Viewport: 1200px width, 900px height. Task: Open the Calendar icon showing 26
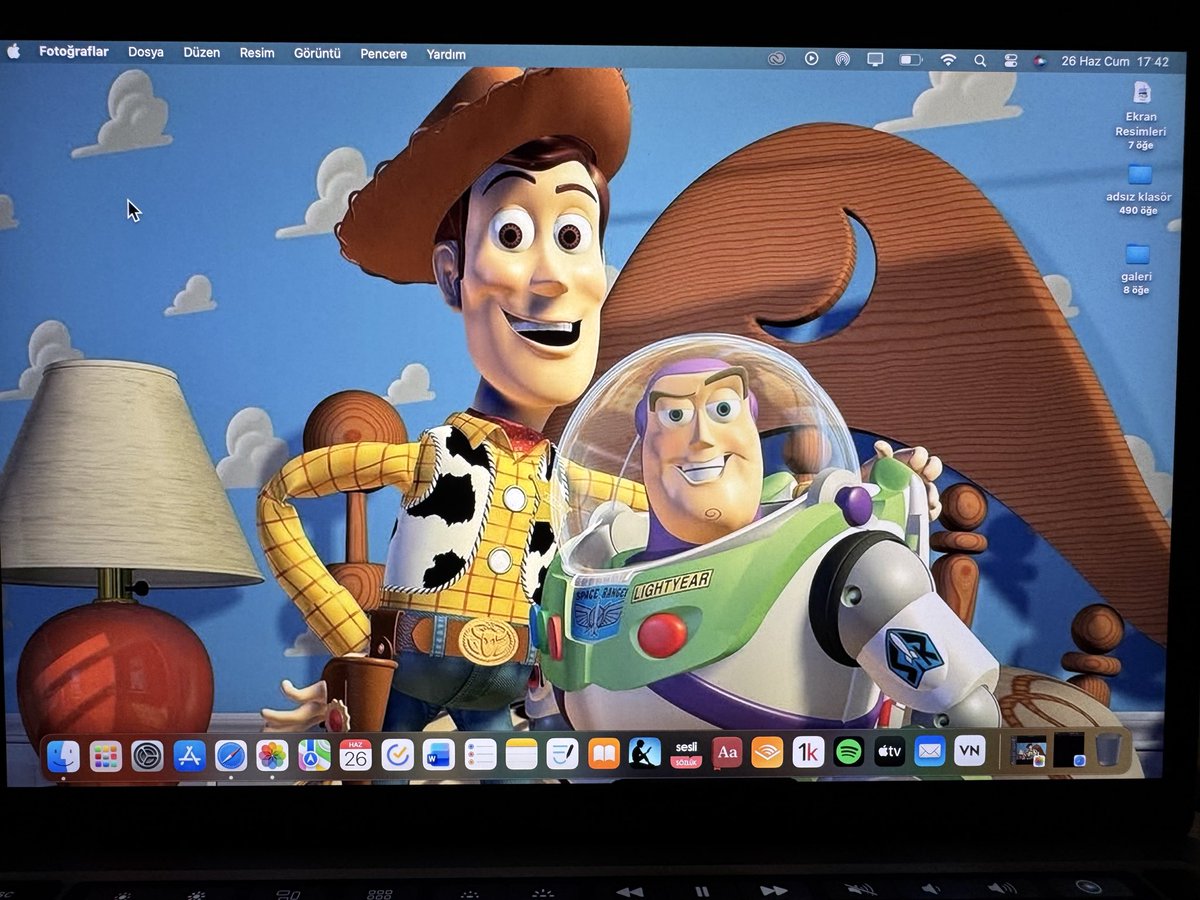pyautogui.click(x=356, y=755)
